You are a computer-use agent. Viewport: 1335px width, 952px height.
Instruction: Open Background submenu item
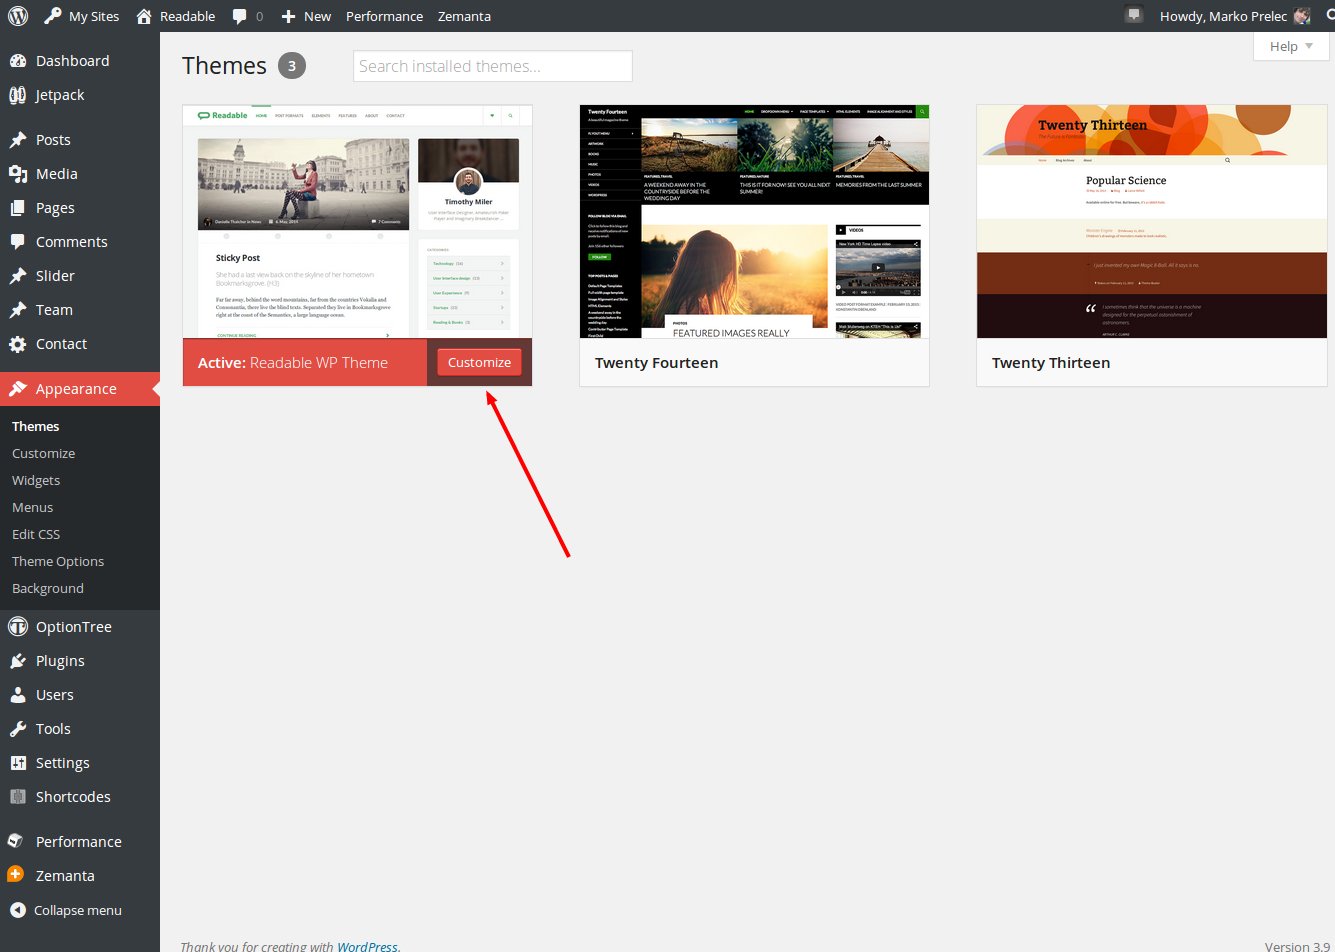48,588
